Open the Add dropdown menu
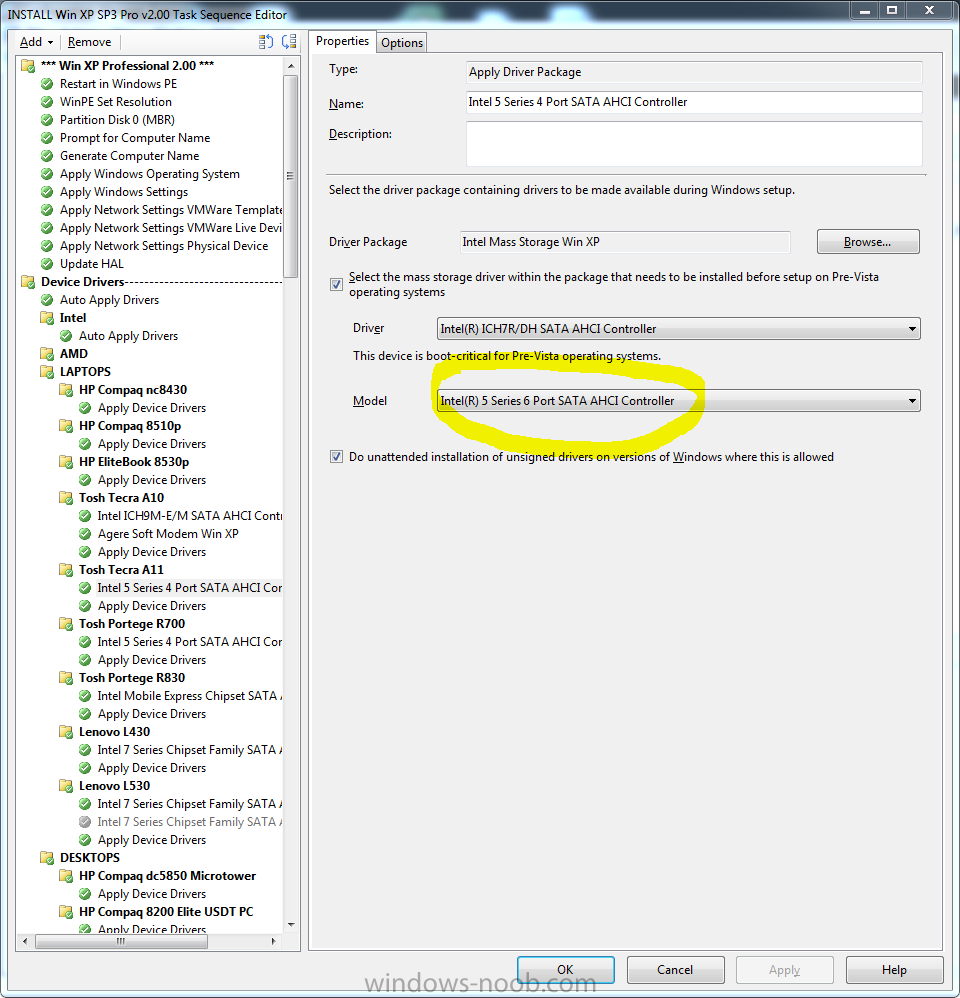This screenshot has width=960, height=998. pos(36,42)
